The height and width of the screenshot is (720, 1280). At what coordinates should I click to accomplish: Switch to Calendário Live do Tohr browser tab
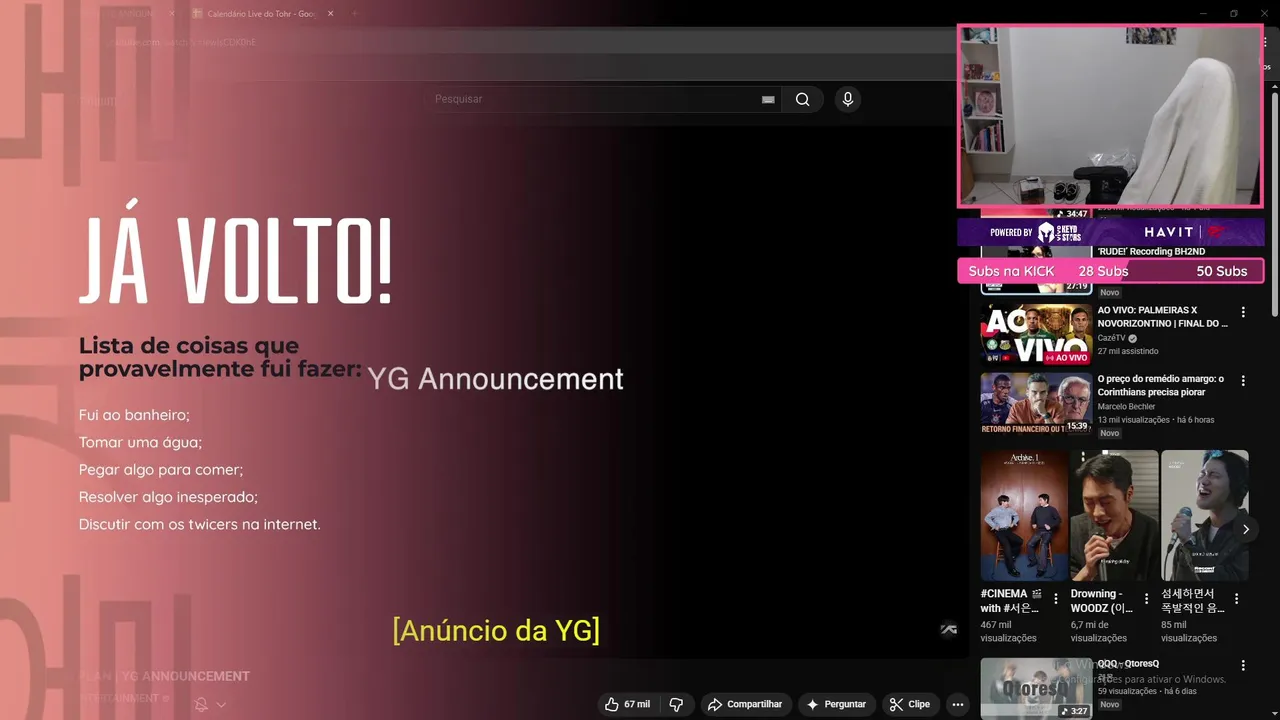click(x=260, y=14)
